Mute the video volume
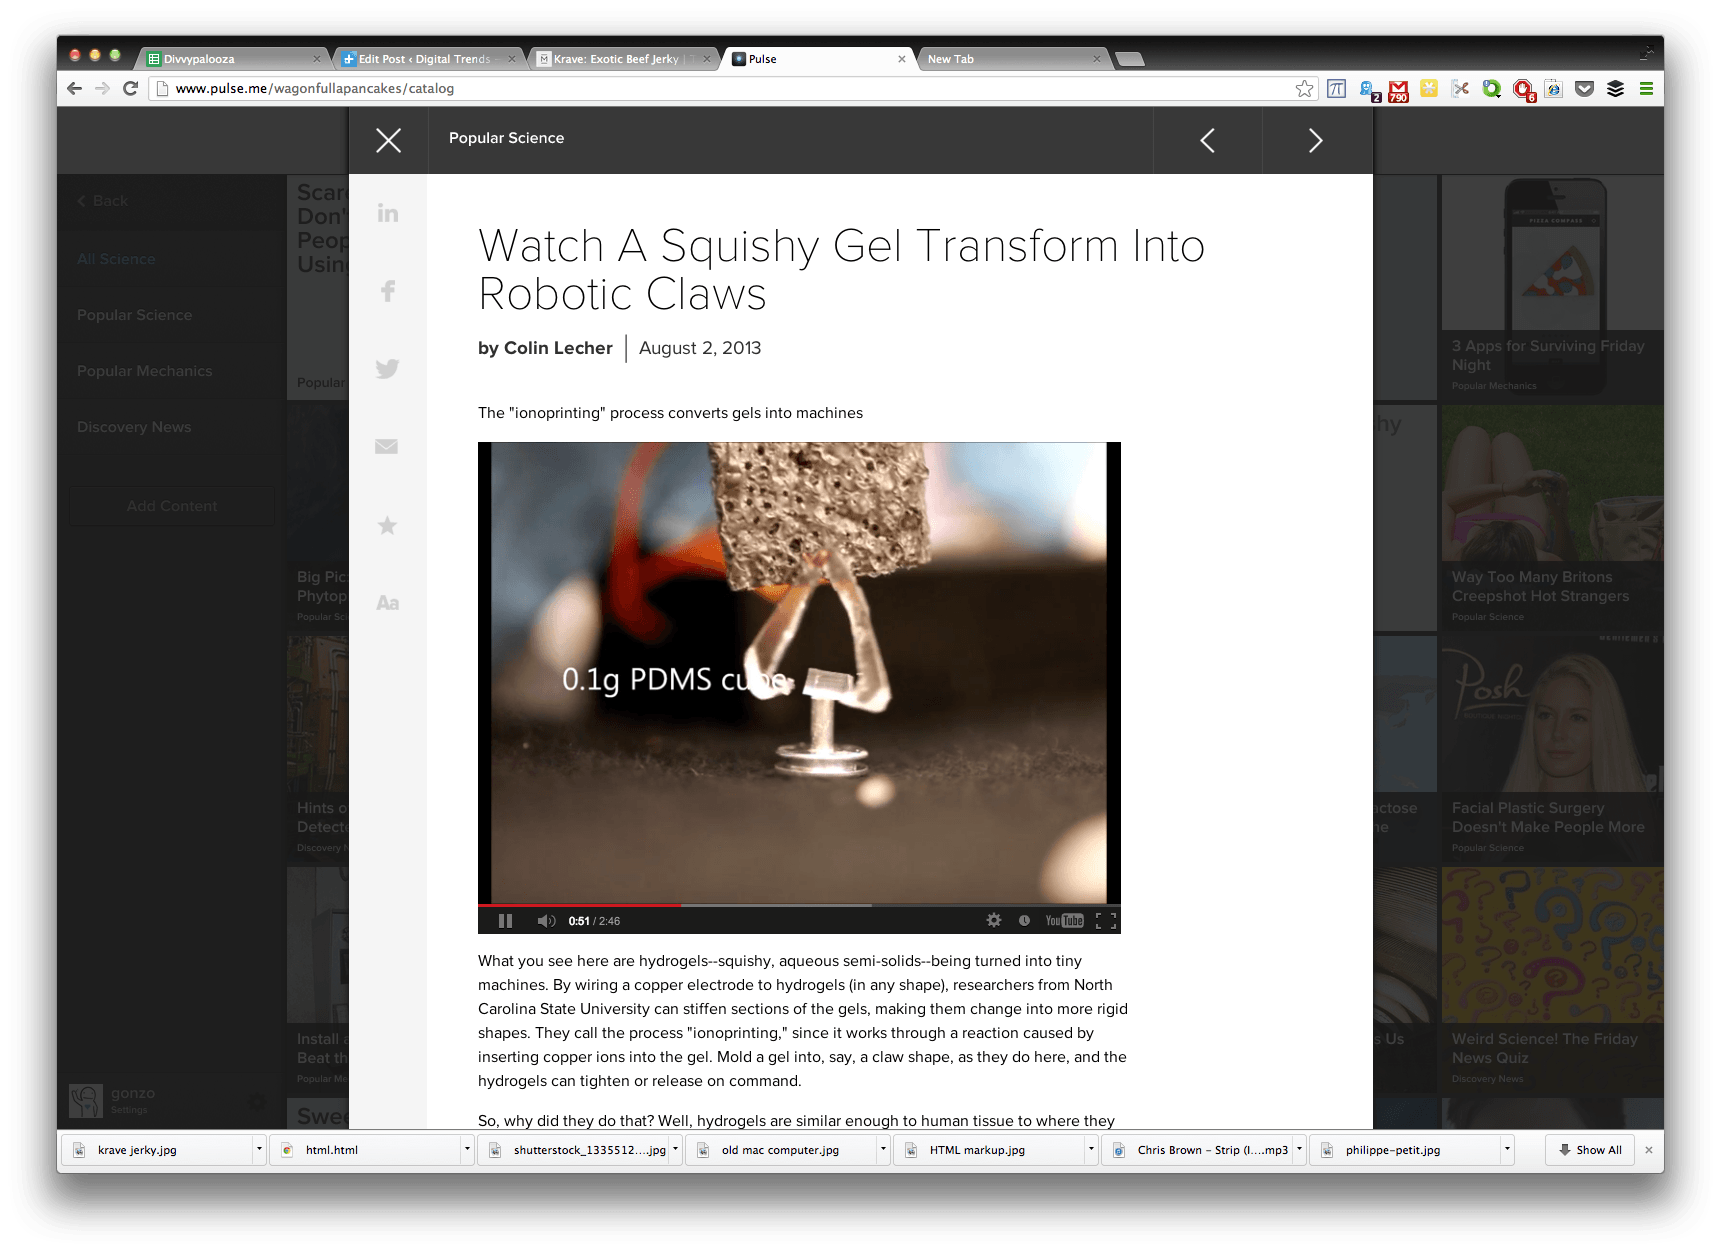This screenshot has width=1721, height=1252. [546, 921]
